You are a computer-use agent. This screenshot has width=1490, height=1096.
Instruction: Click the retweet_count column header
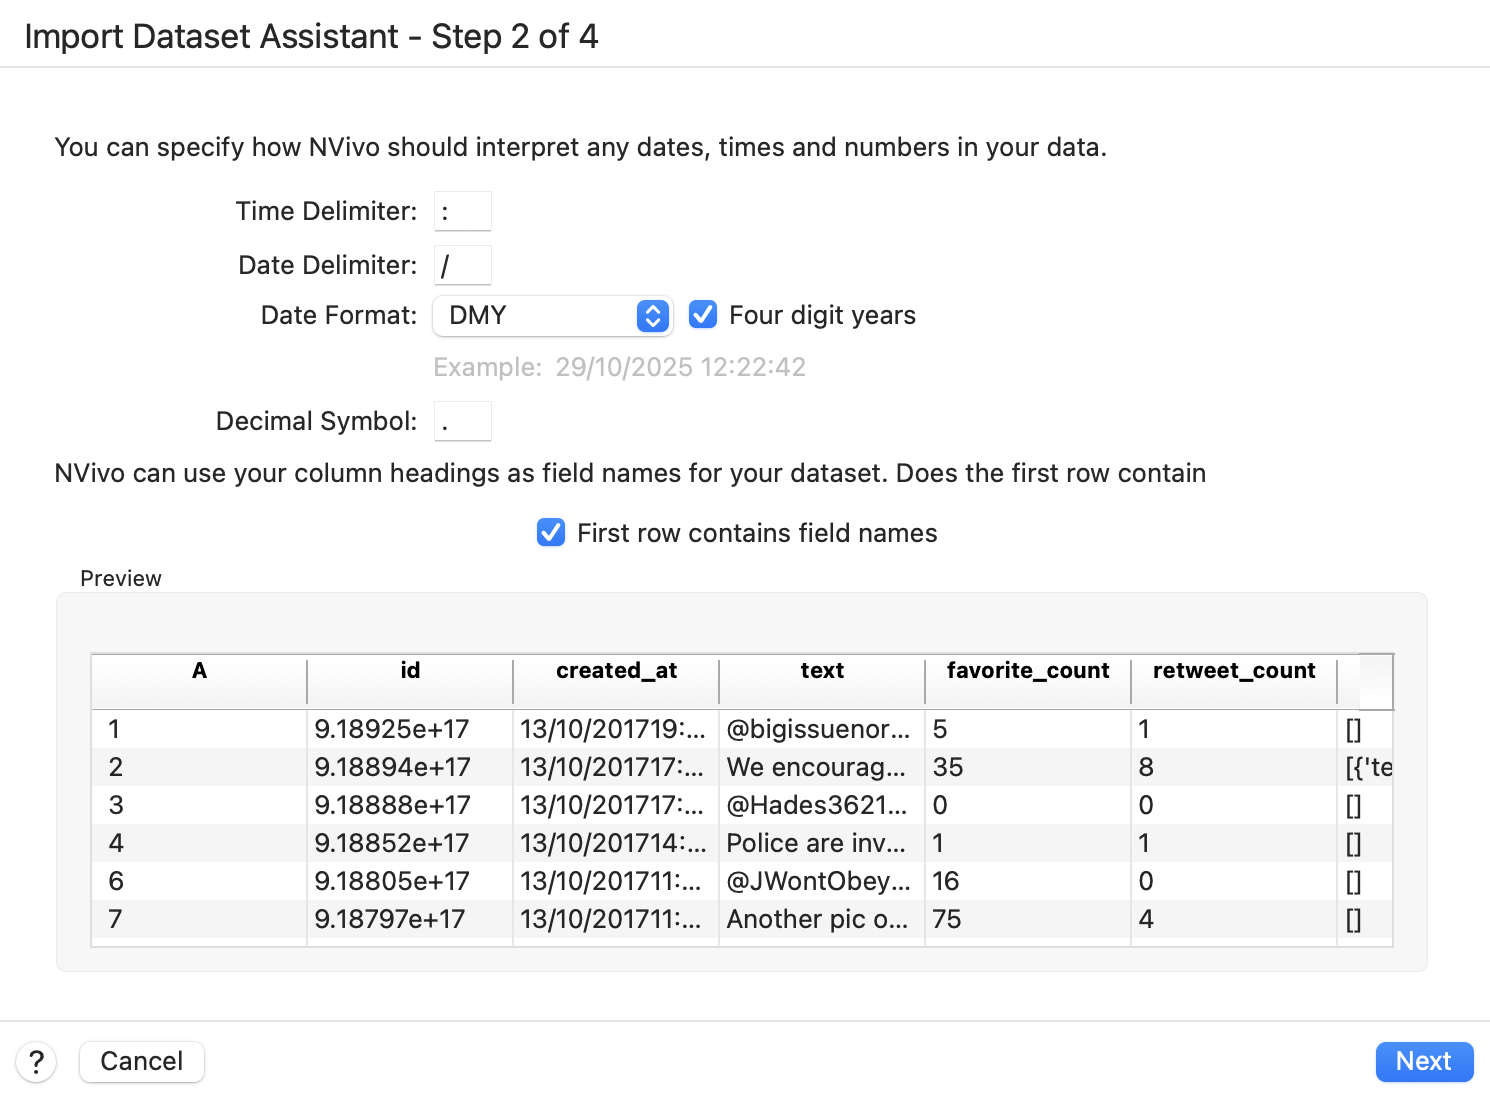1233,671
